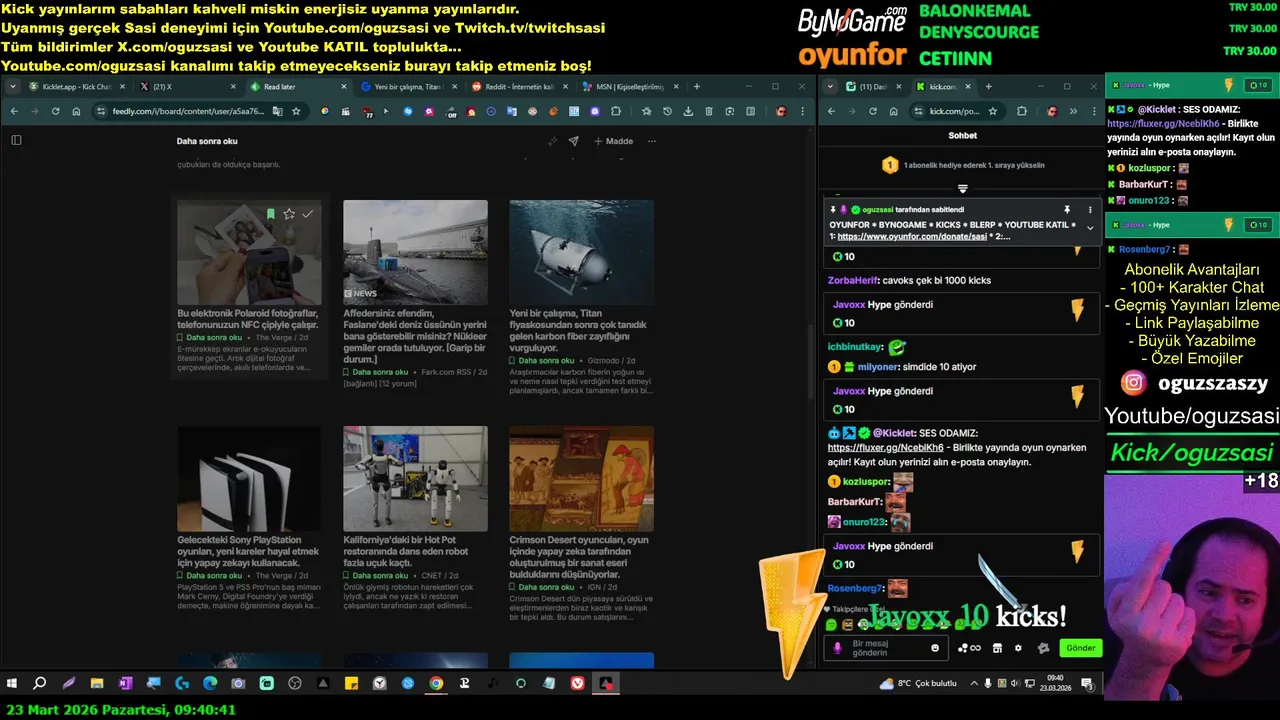1280x720 pixels.
Task: Toggle the Feedly sidebar panel icon
Action: tap(16, 140)
